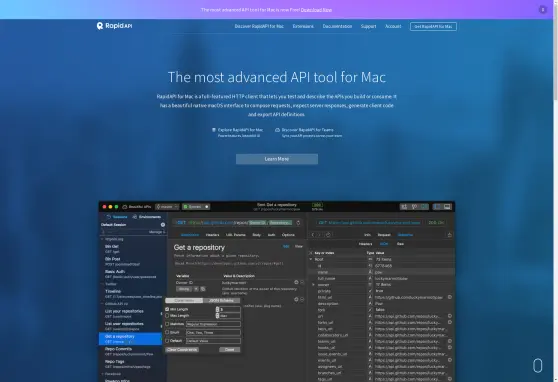Click the mouse scroll icon bottom right
Screen dimensions: 558x382
[537, 366]
